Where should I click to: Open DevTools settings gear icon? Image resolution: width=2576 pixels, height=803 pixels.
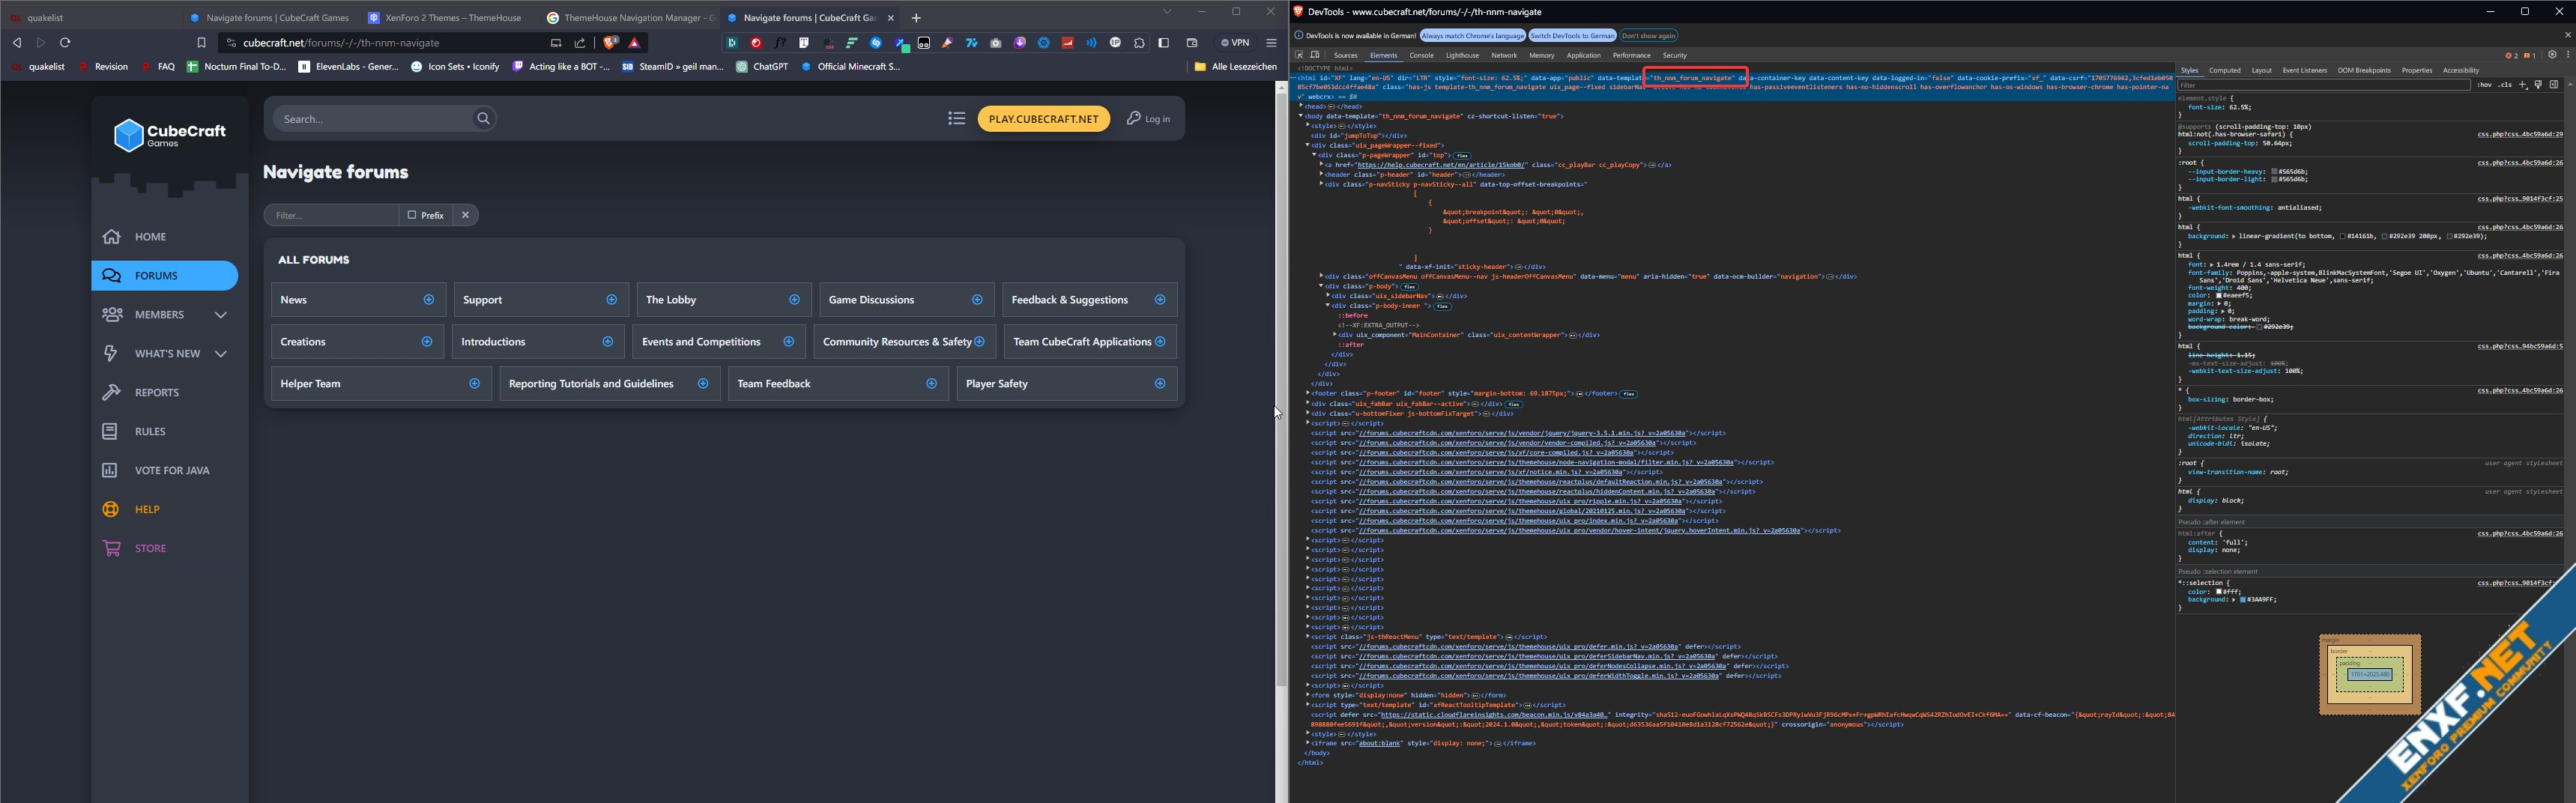click(2552, 55)
